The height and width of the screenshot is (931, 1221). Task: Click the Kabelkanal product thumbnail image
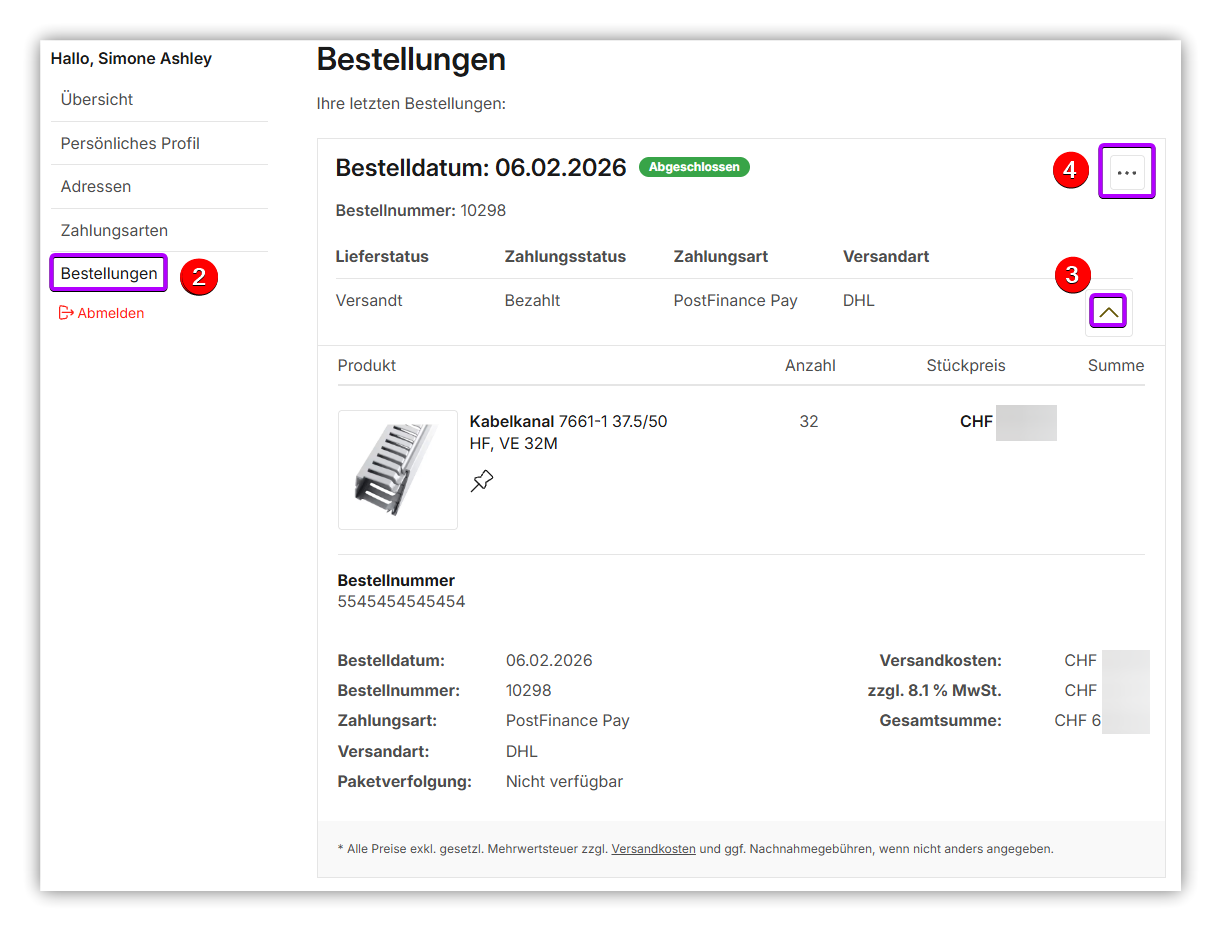click(x=398, y=469)
